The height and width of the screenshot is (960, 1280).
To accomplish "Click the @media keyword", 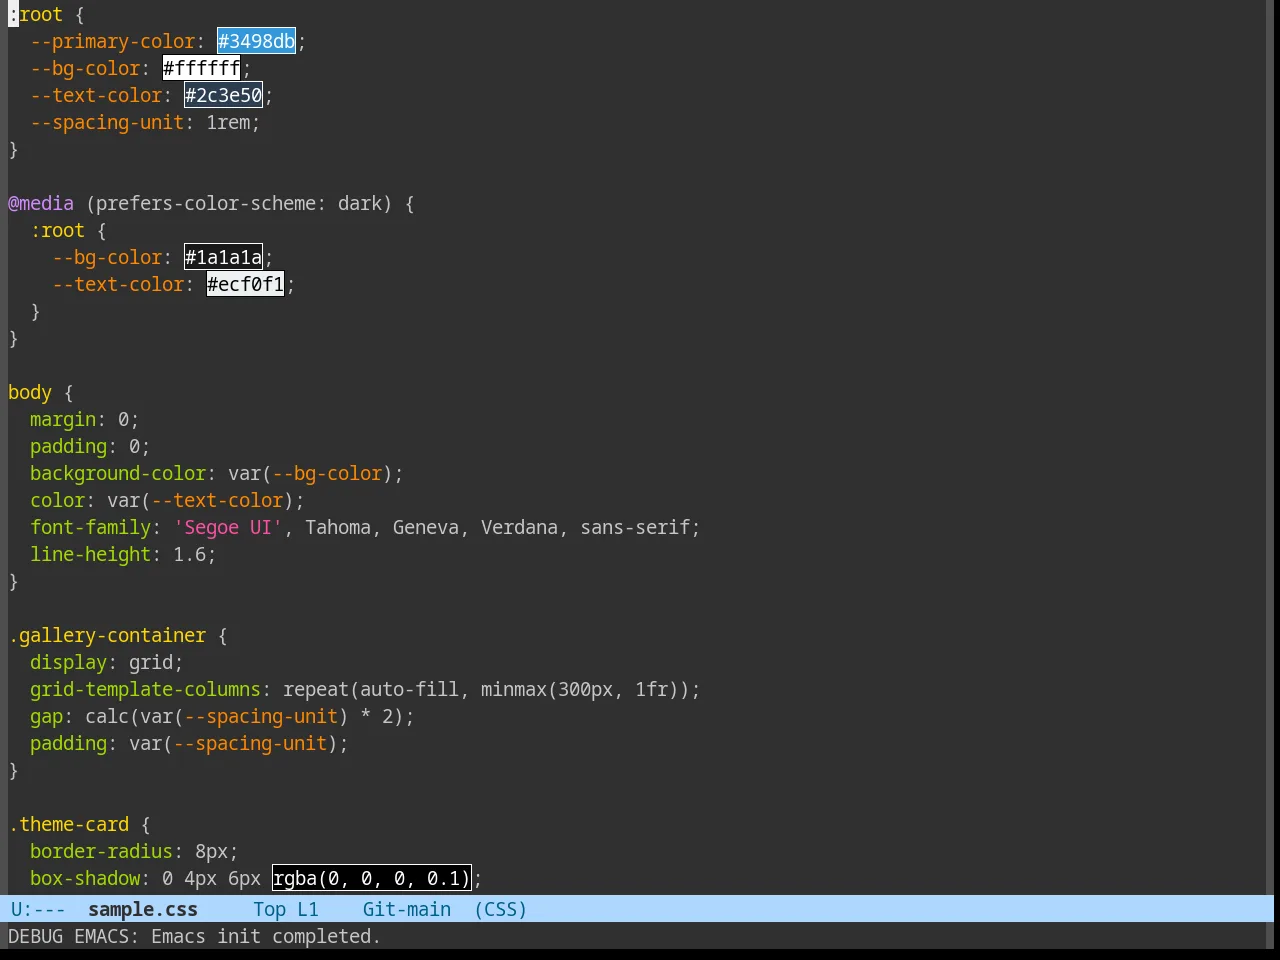I will pyautogui.click(x=41, y=203).
